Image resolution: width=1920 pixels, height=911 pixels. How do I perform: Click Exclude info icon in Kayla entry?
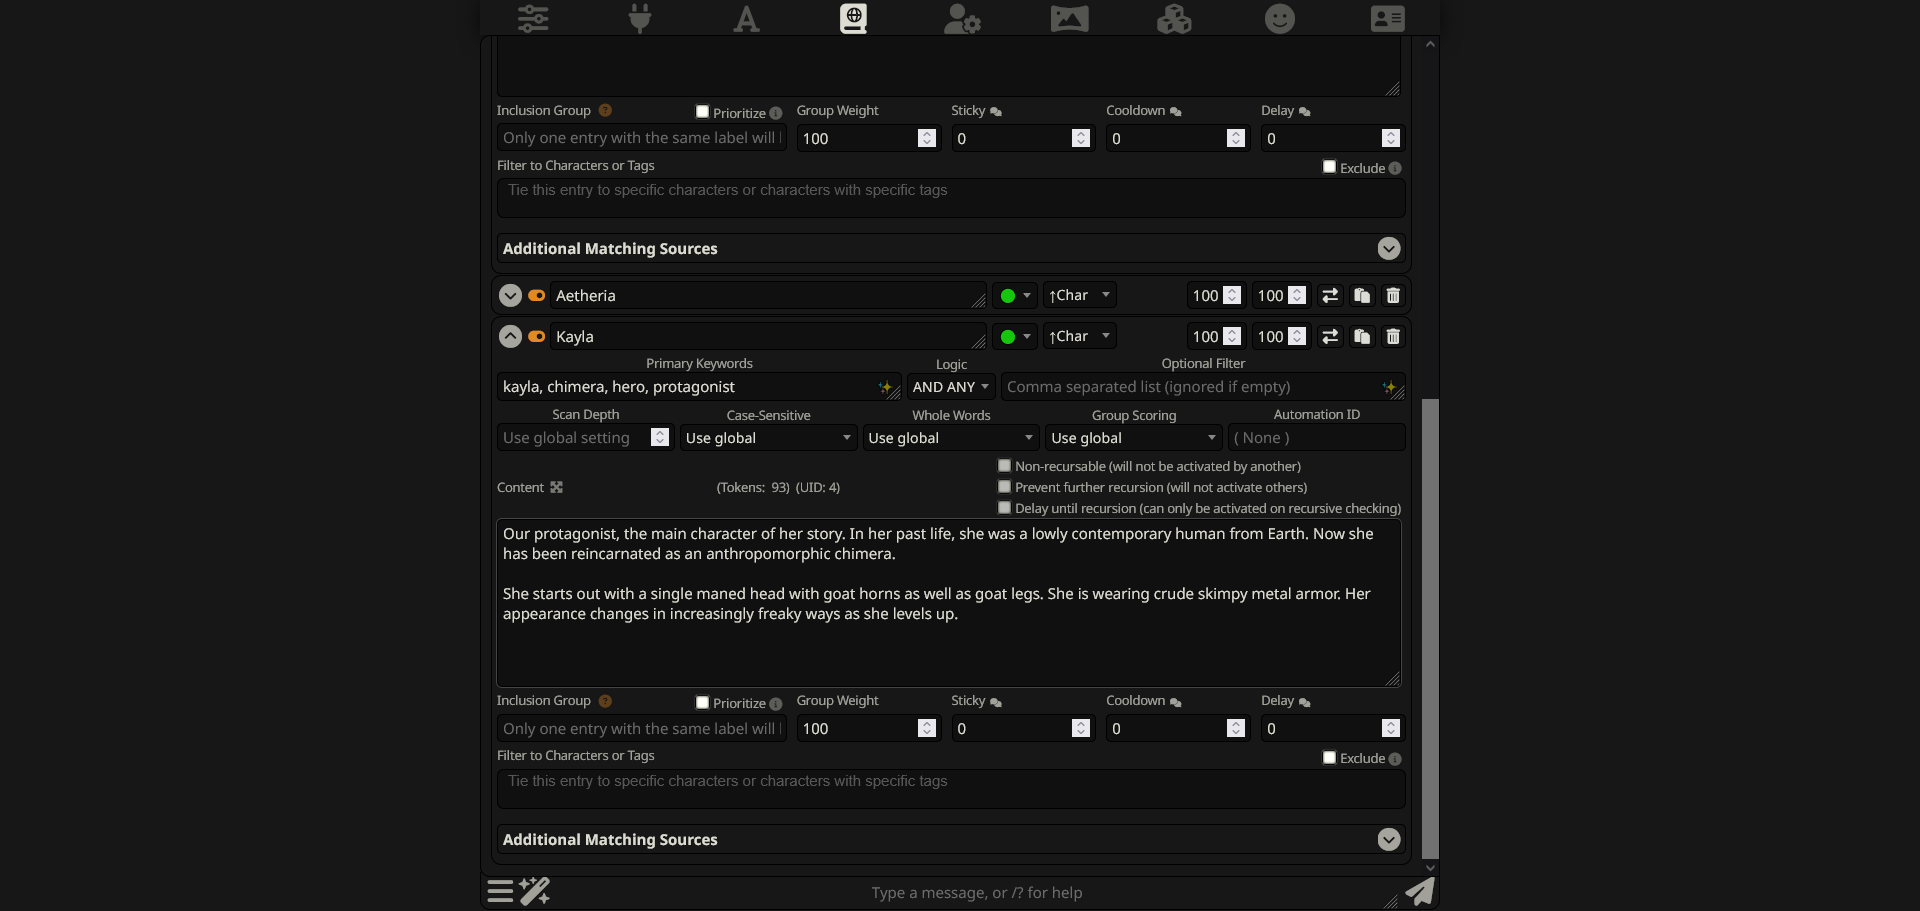coord(1395,759)
